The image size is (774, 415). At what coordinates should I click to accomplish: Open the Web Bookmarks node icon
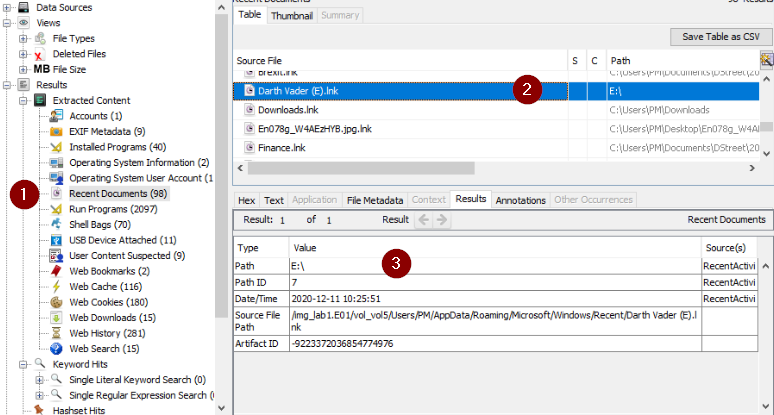(57, 271)
